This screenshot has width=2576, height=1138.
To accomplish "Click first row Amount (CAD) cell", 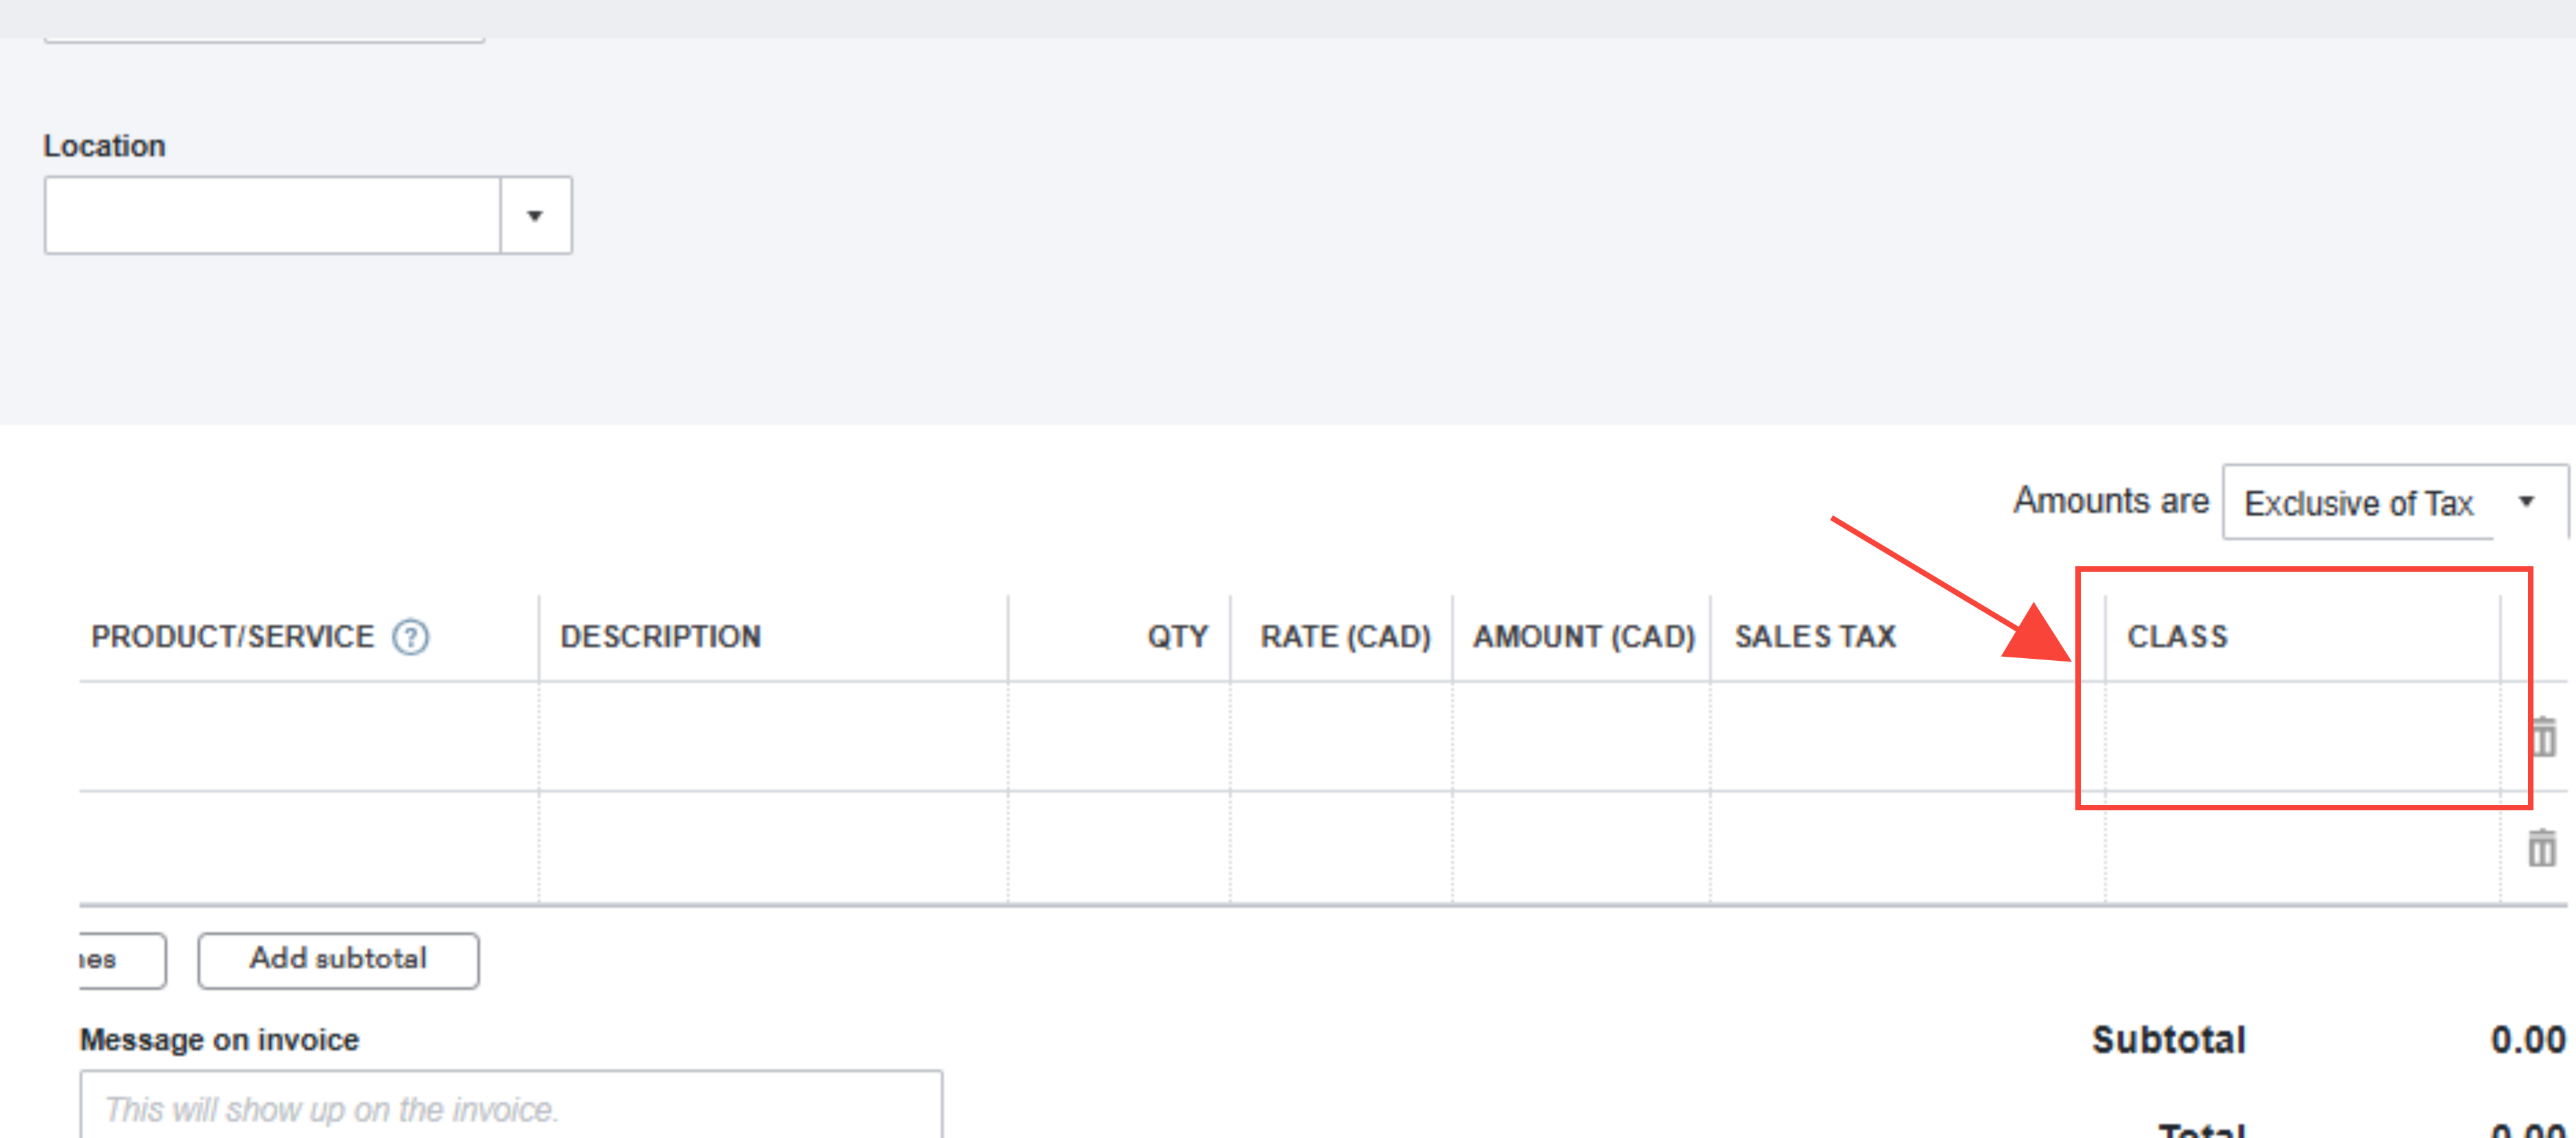I will tap(1581, 737).
